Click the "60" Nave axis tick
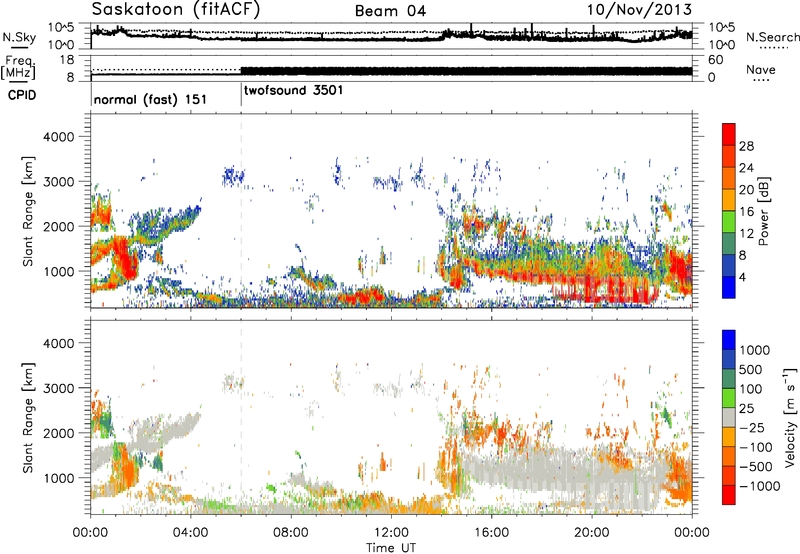The image size is (800, 554). click(716, 60)
